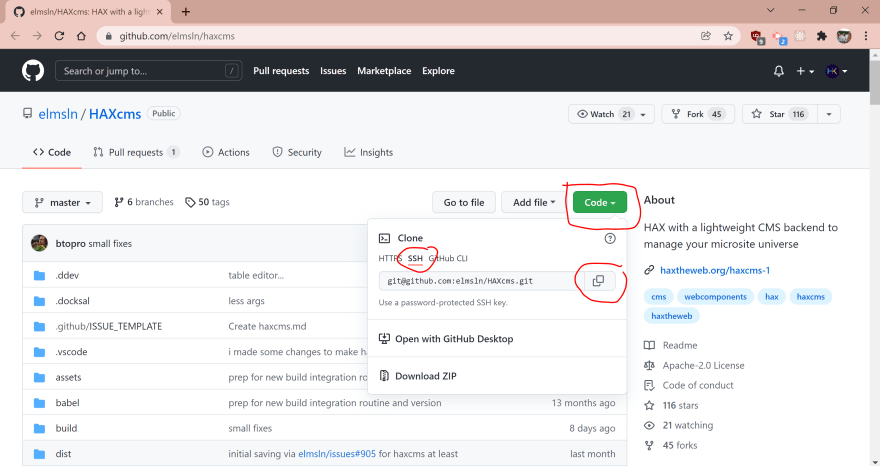Screen dimensions: 880x466
Task: Open the elmsln owner link
Action: coord(58,113)
